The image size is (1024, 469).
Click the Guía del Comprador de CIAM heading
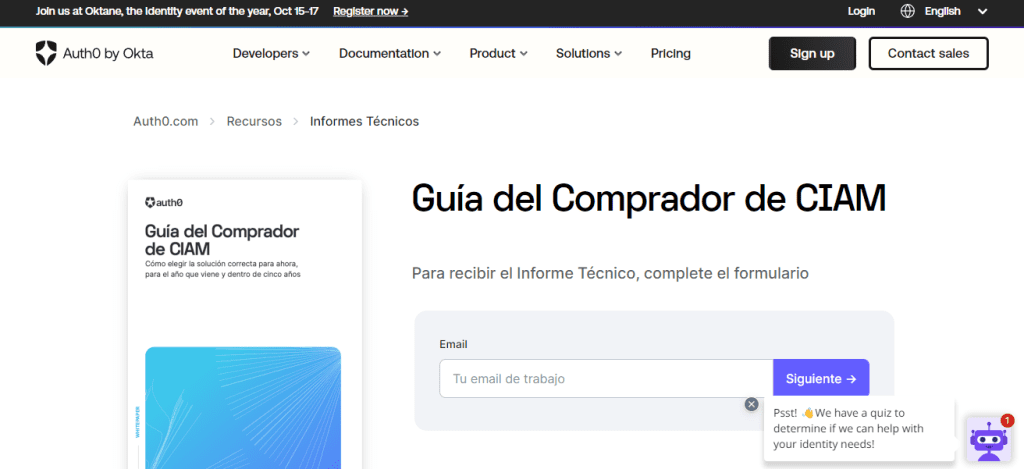(x=648, y=199)
